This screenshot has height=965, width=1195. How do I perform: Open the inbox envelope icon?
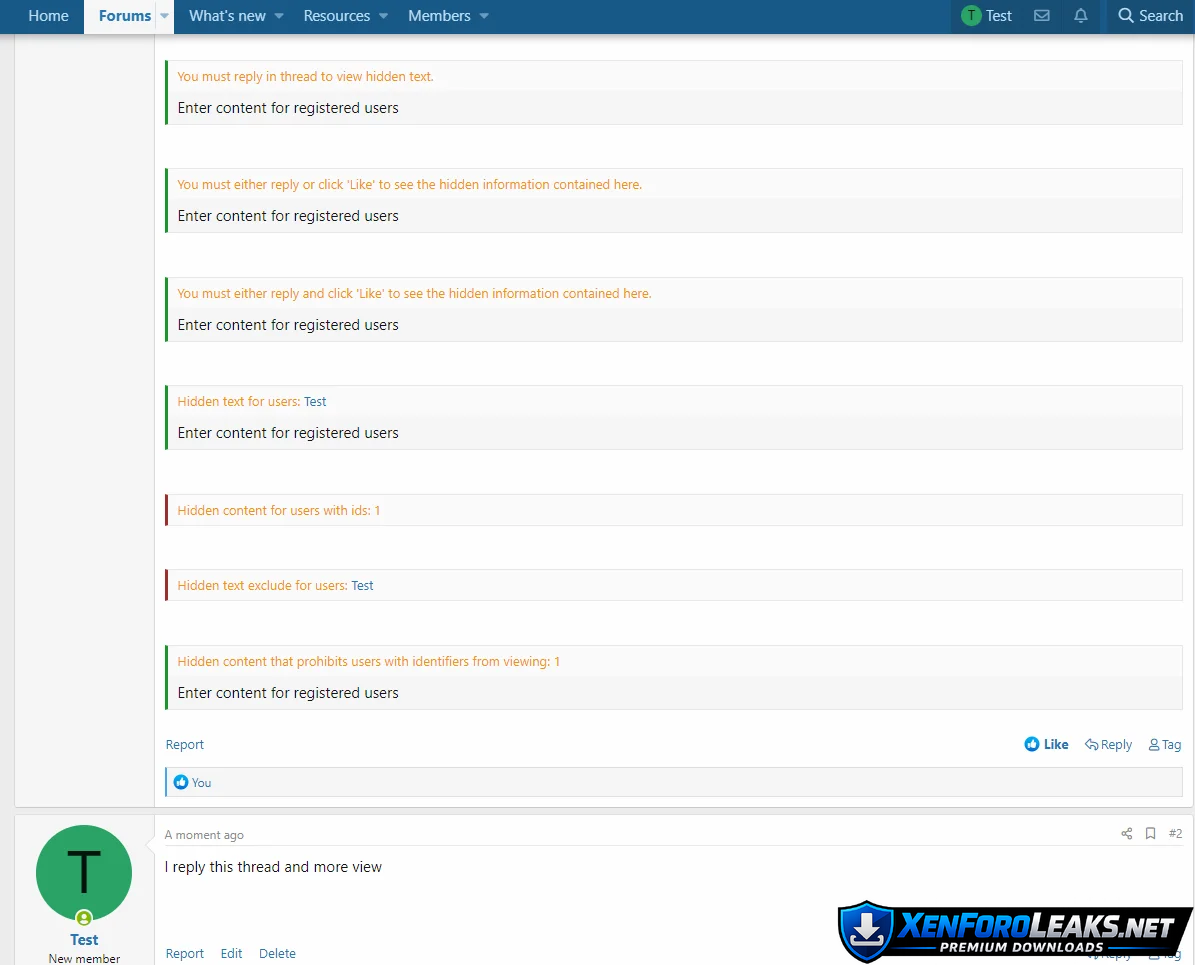[x=1041, y=16]
